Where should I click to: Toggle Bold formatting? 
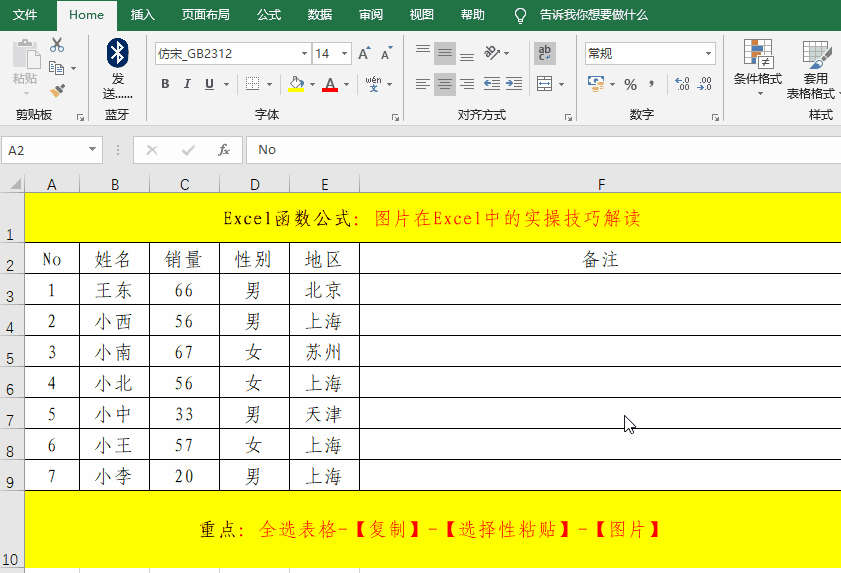(165, 84)
